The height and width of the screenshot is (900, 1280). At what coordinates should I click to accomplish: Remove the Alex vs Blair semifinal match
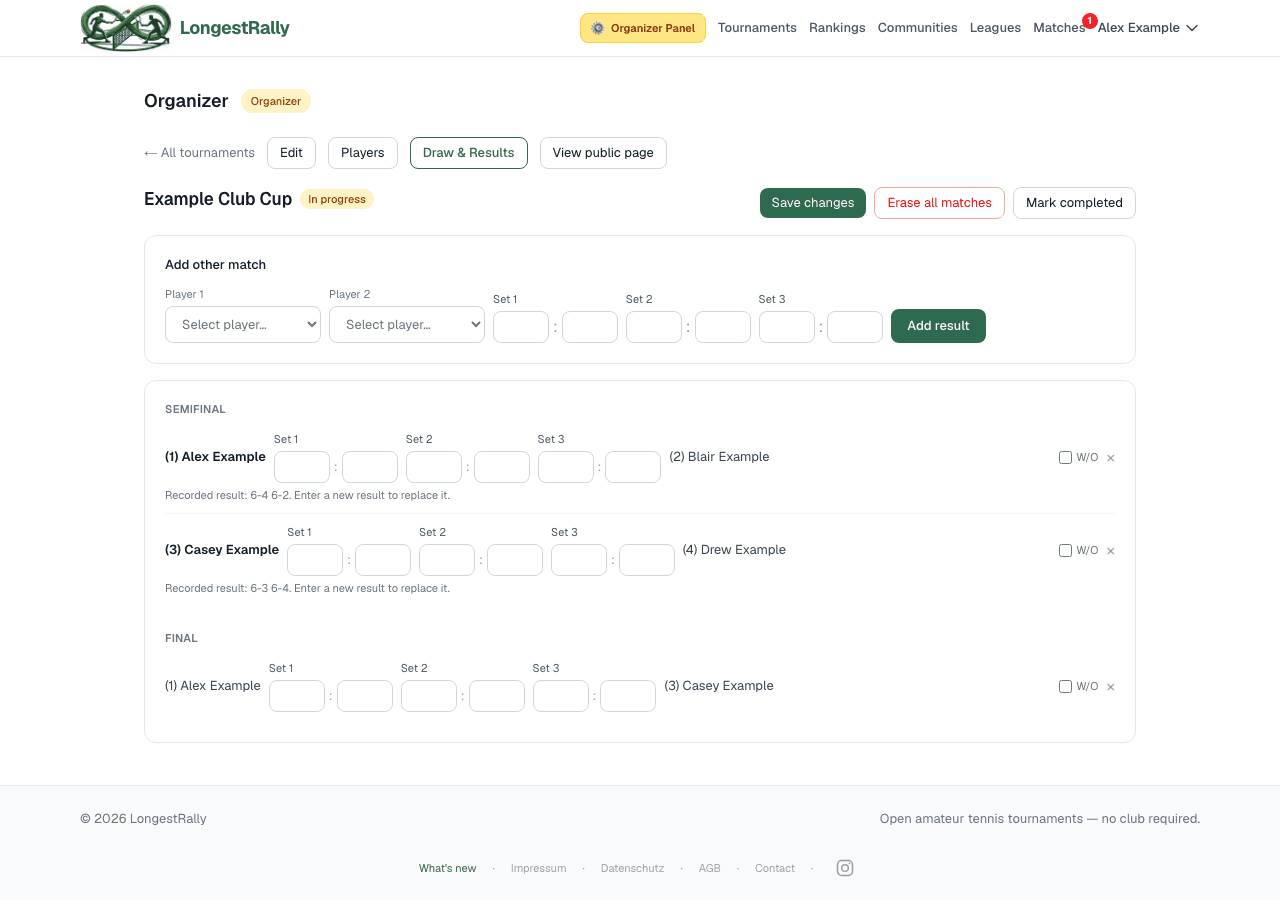coord(1110,458)
